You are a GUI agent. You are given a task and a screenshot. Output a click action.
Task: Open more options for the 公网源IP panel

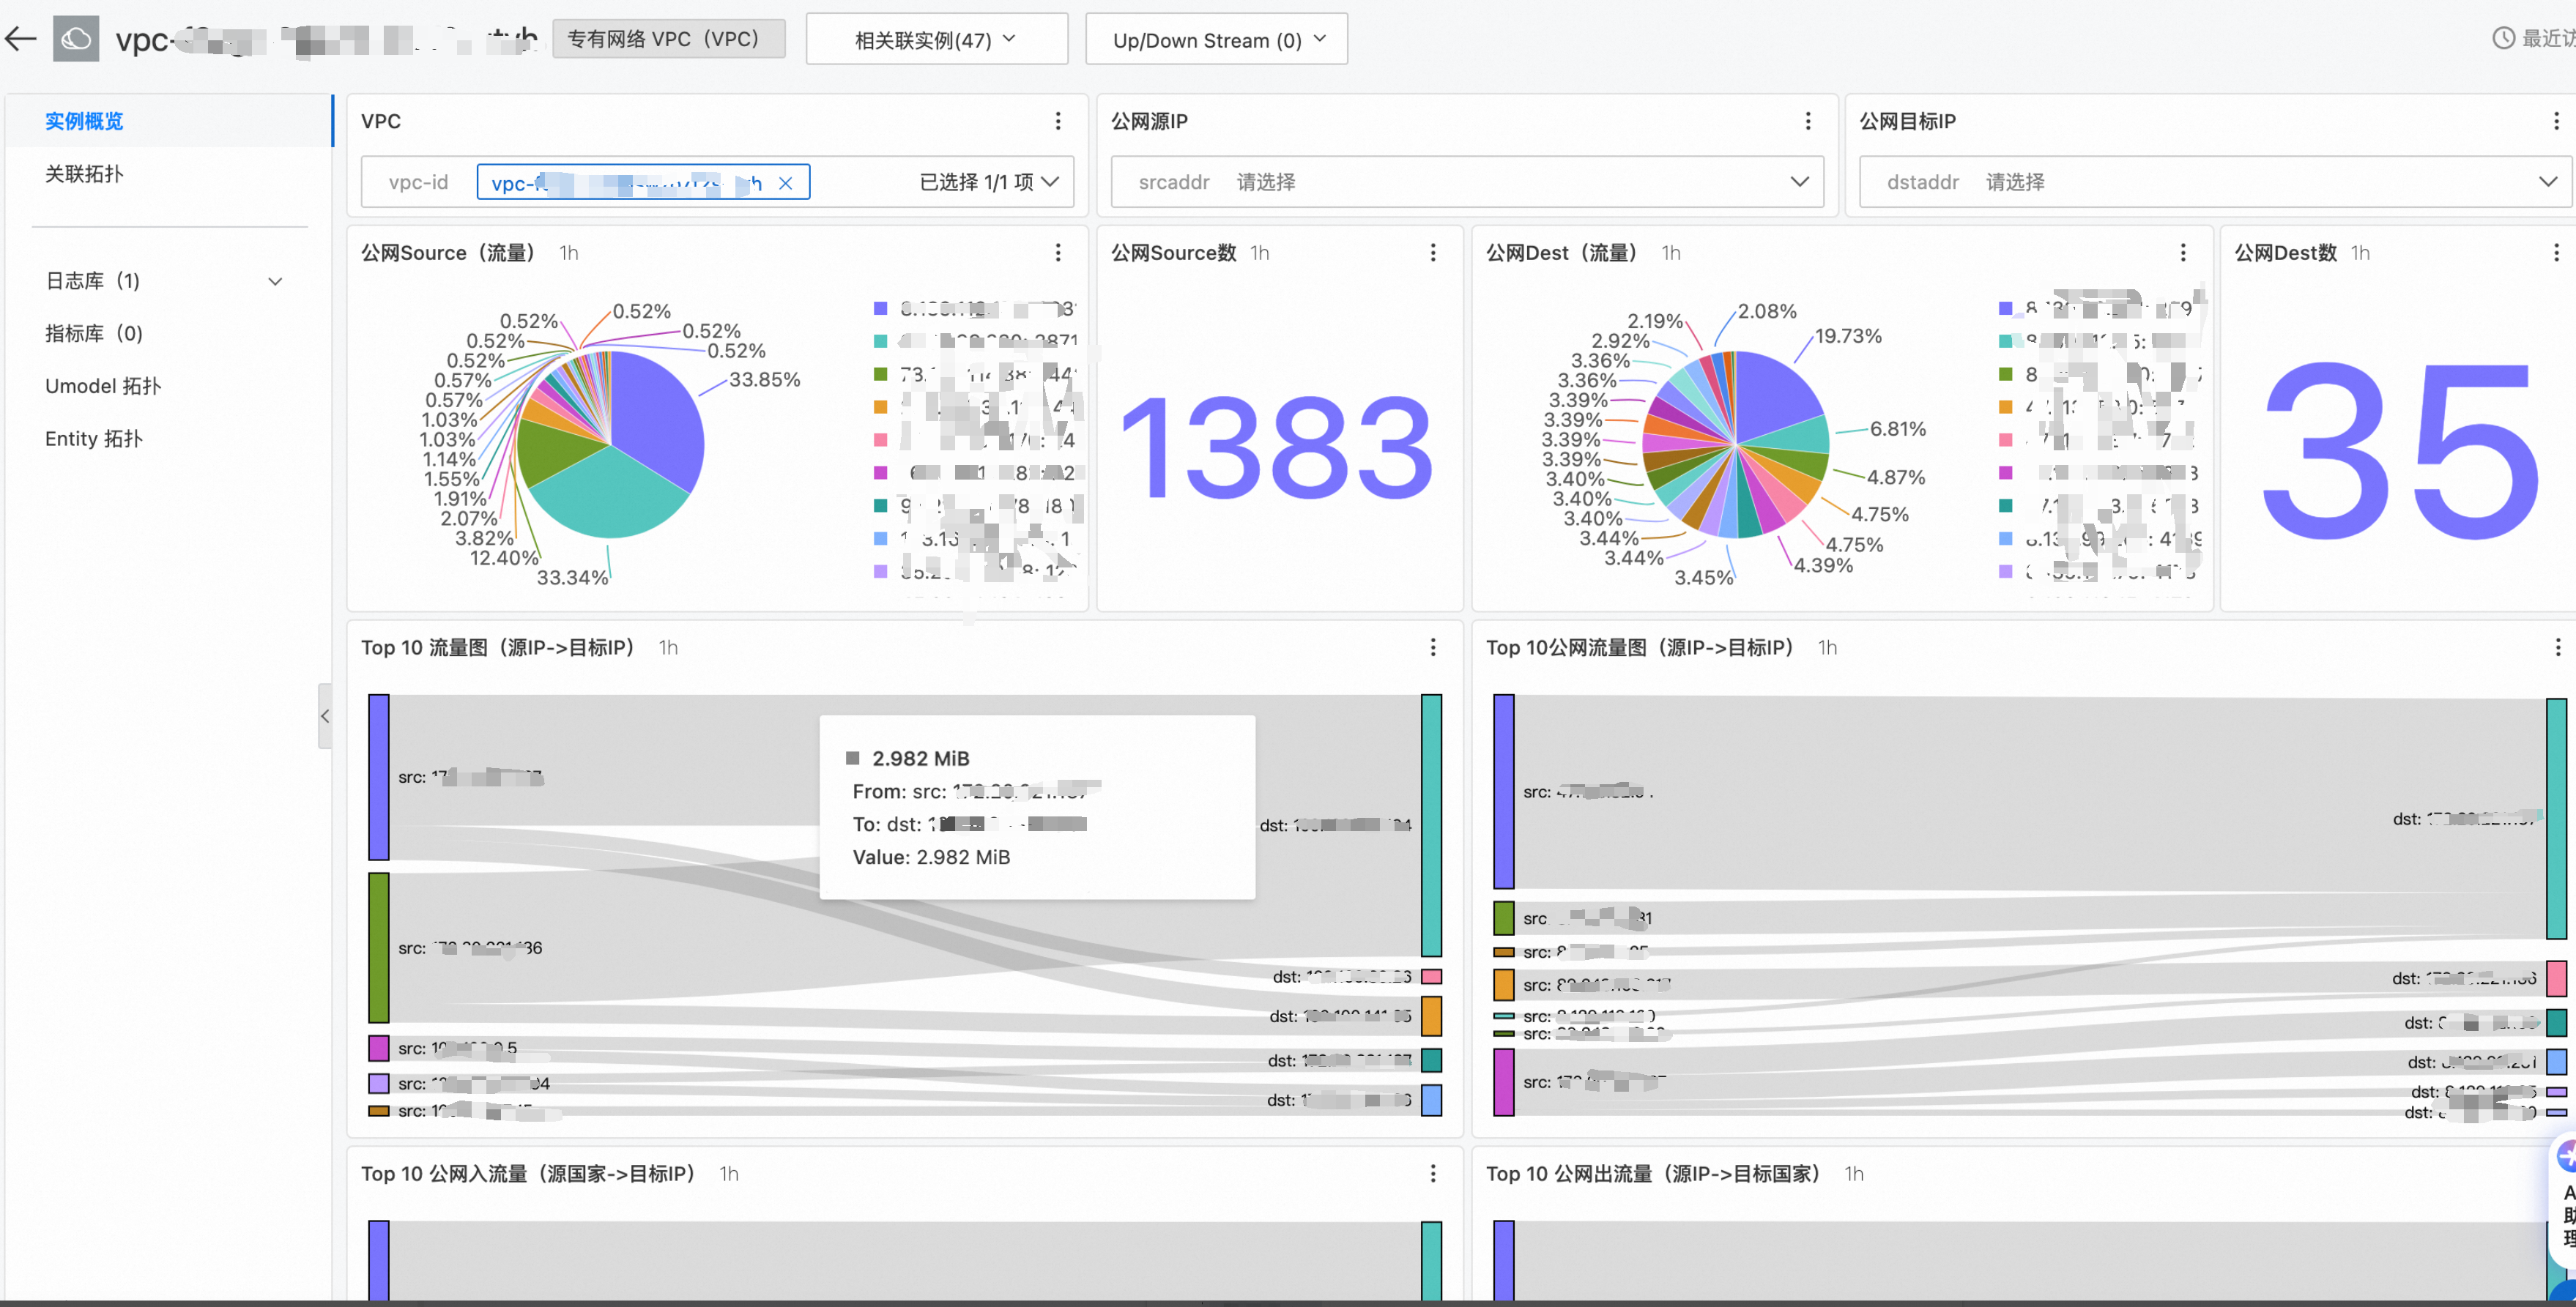(x=1808, y=121)
